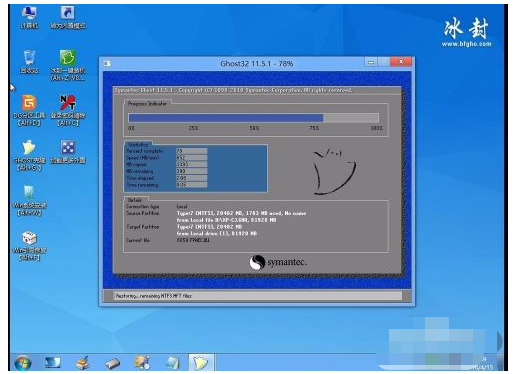Launch the orange DG partition tool (Alt+D)
The image size is (514, 374).
(29, 110)
